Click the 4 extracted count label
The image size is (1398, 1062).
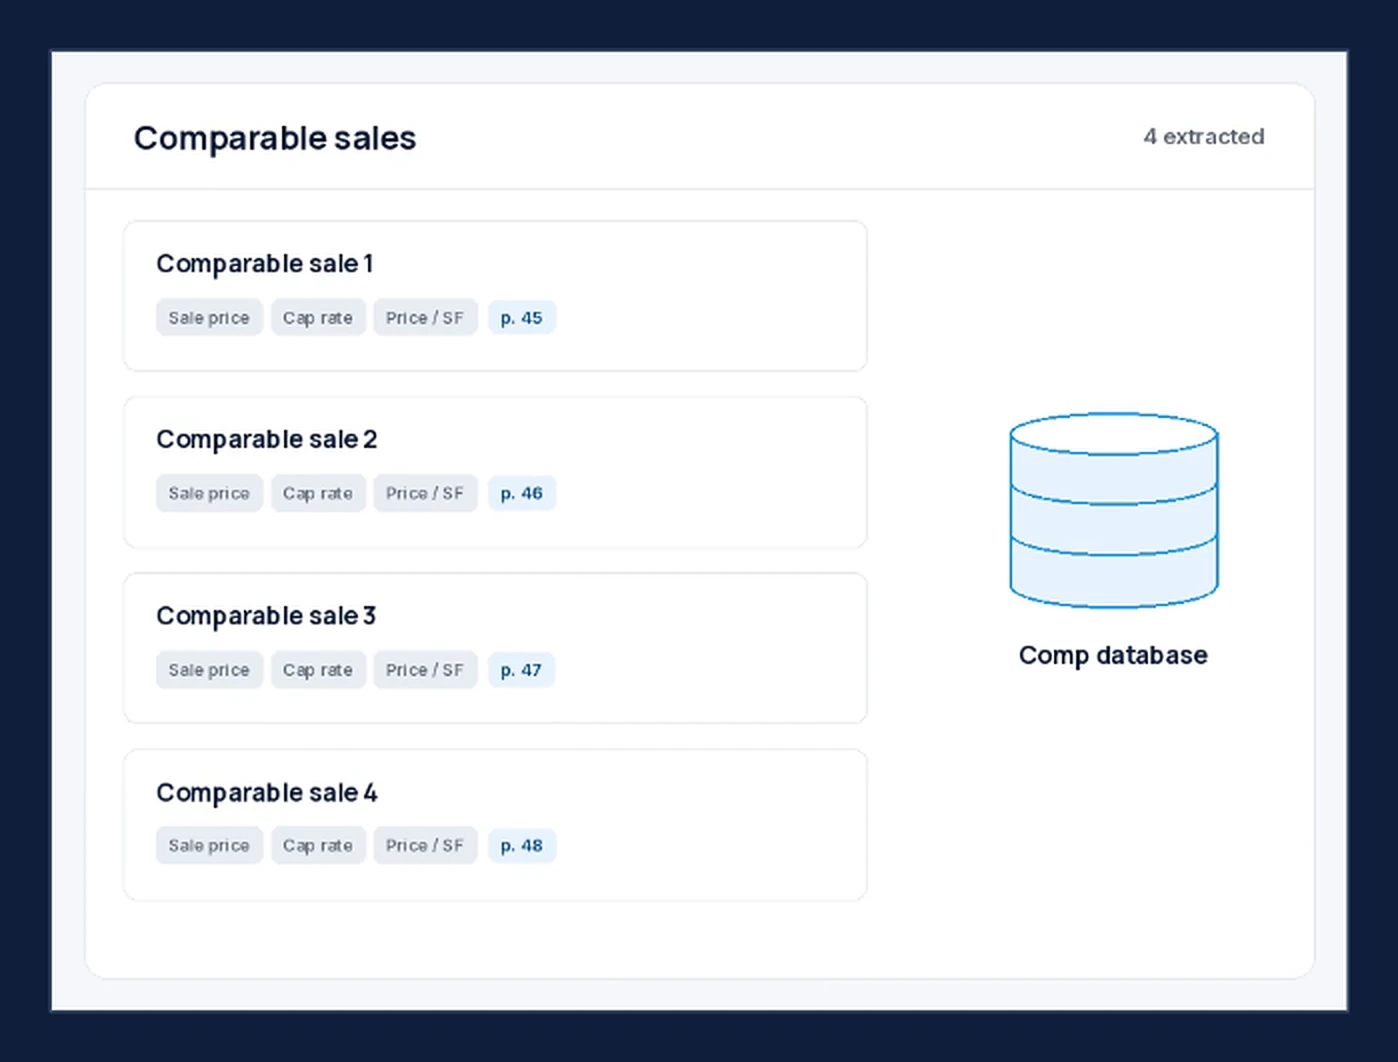click(x=1204, y=137)
